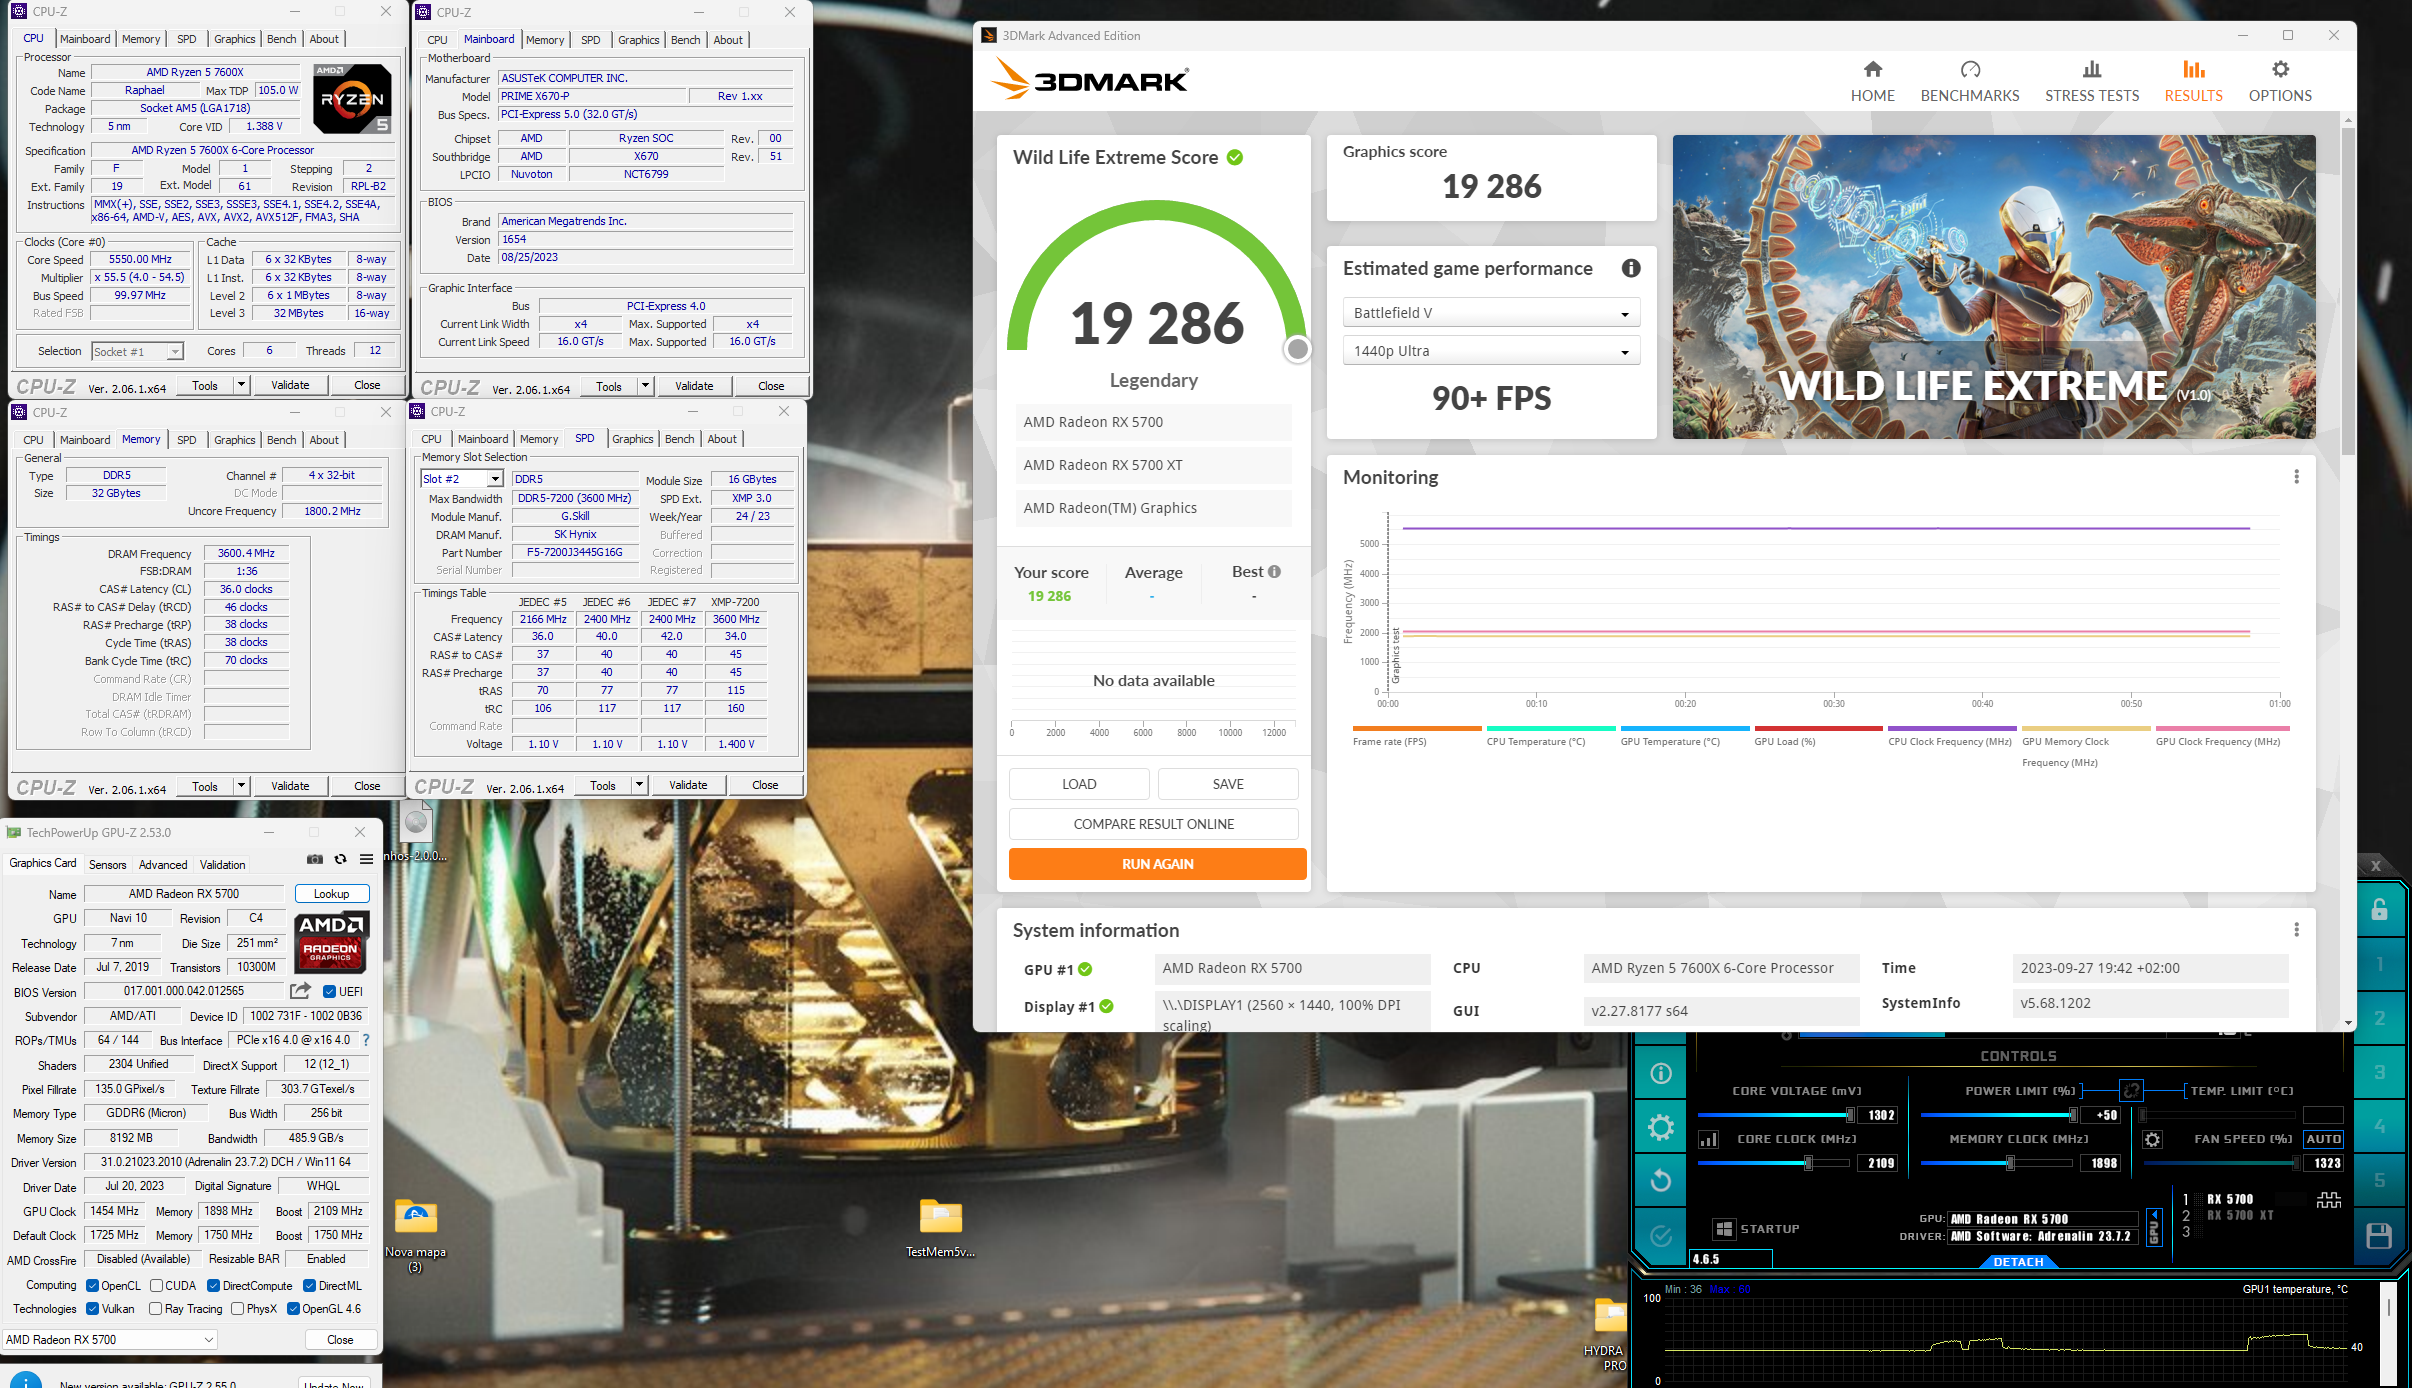Click the Best score info icon
The width and height of the screenshot is (2412, 1388).
(x=1274, y=572)
